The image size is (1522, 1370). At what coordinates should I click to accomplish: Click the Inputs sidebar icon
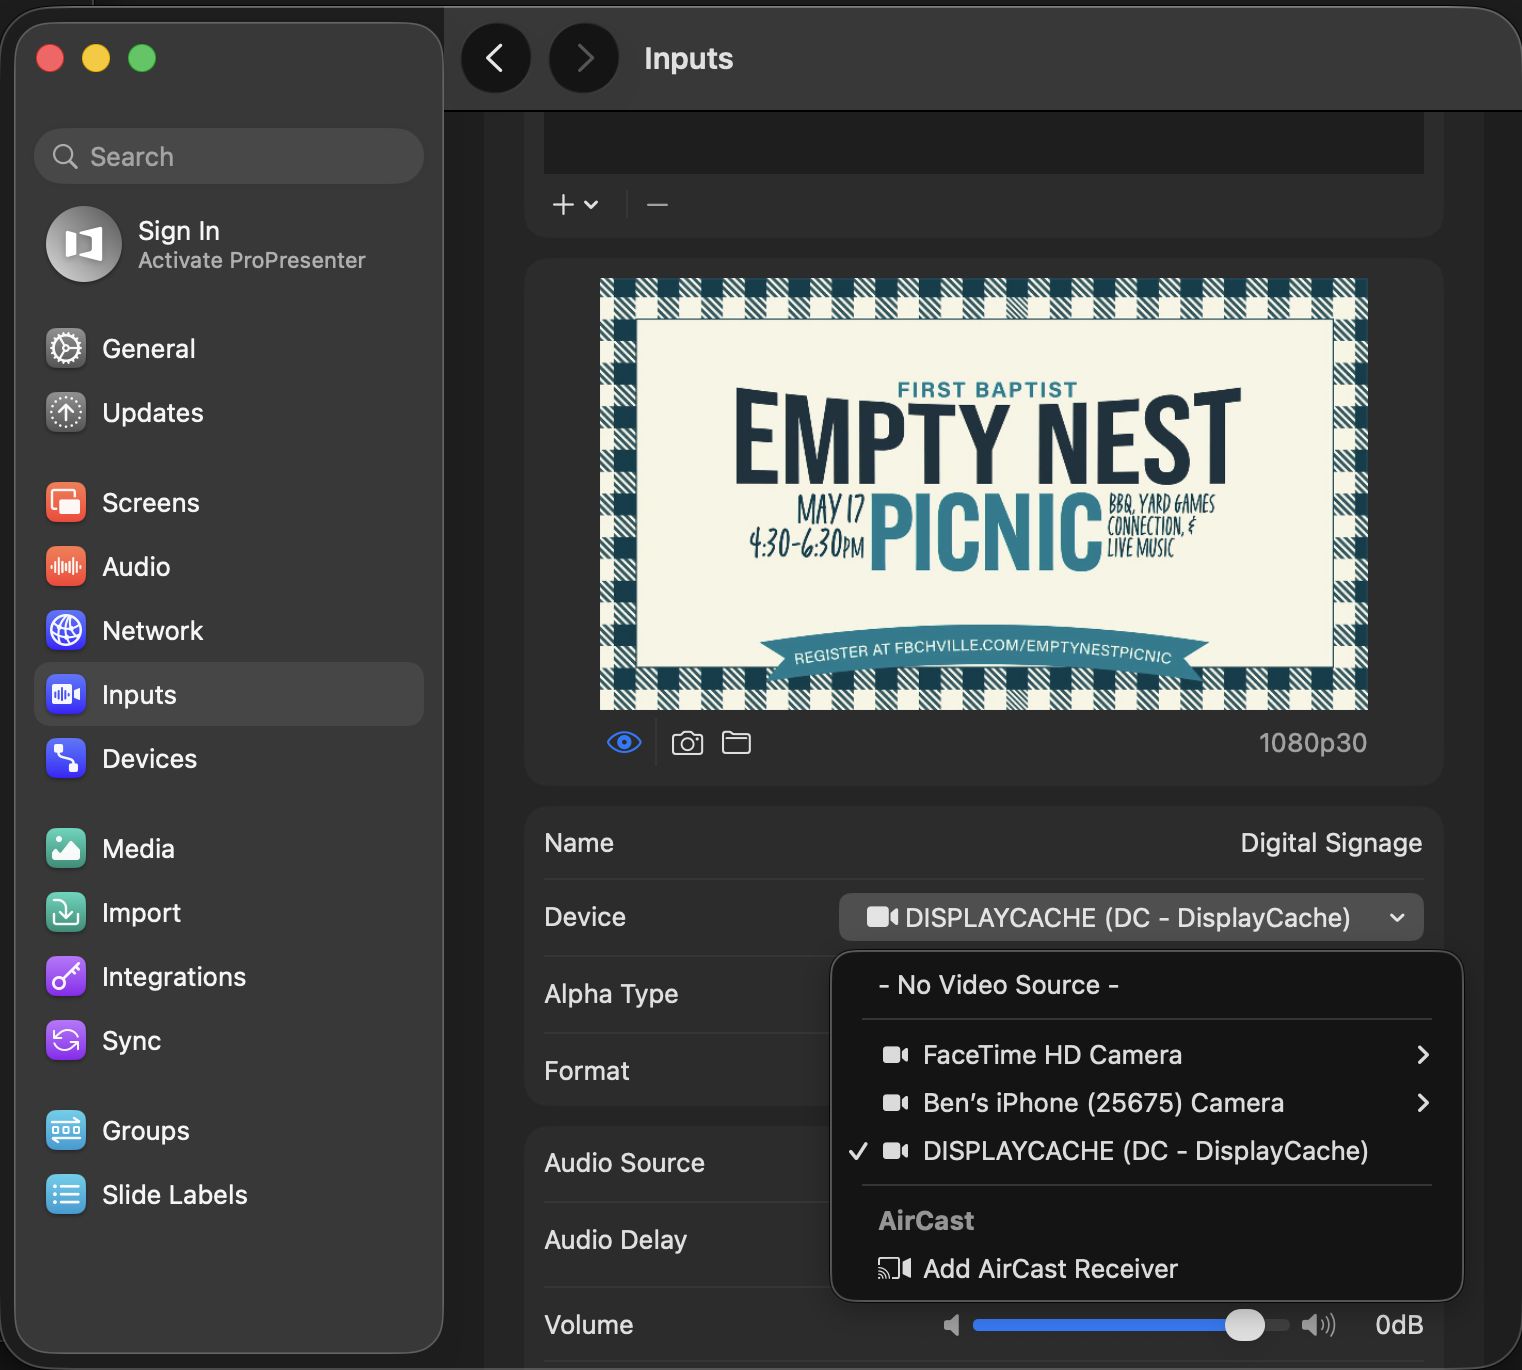tap(66, 694)
